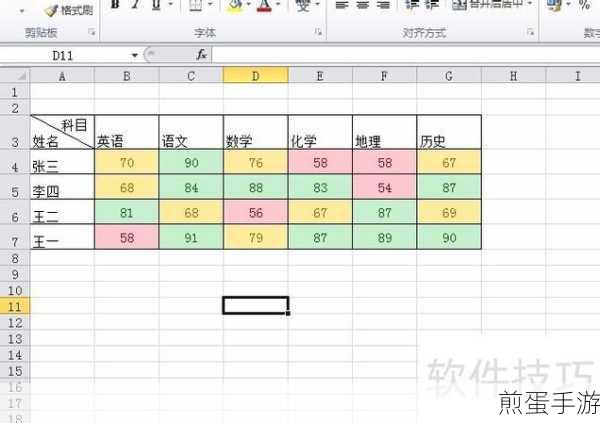Open the font color dropdown arrow

tap(278, 5)
